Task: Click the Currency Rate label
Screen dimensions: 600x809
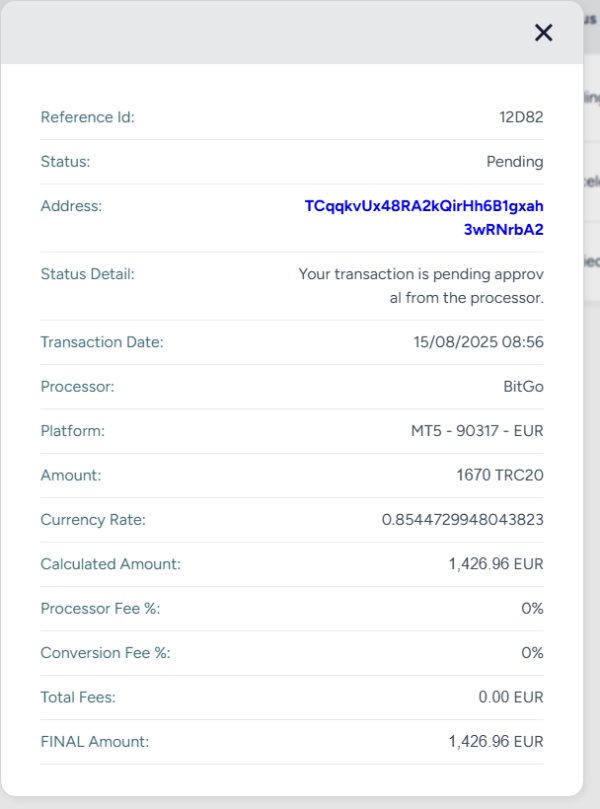Action: tap(93, 520)
